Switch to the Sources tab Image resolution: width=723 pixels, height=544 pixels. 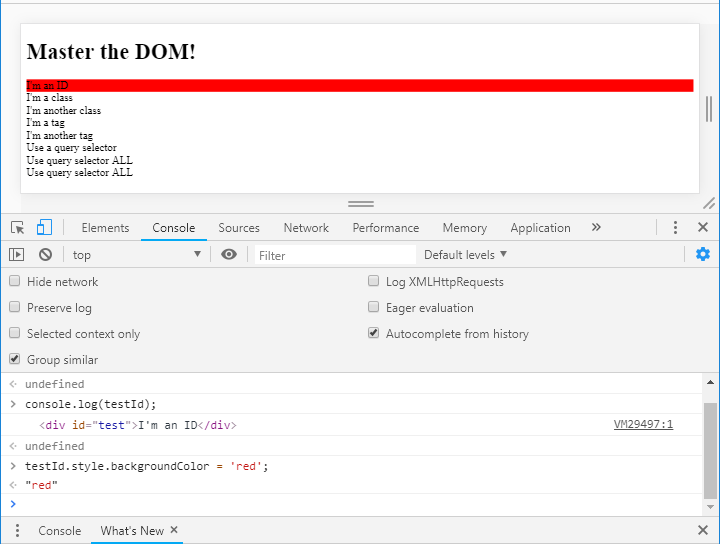tap(239, 228)
